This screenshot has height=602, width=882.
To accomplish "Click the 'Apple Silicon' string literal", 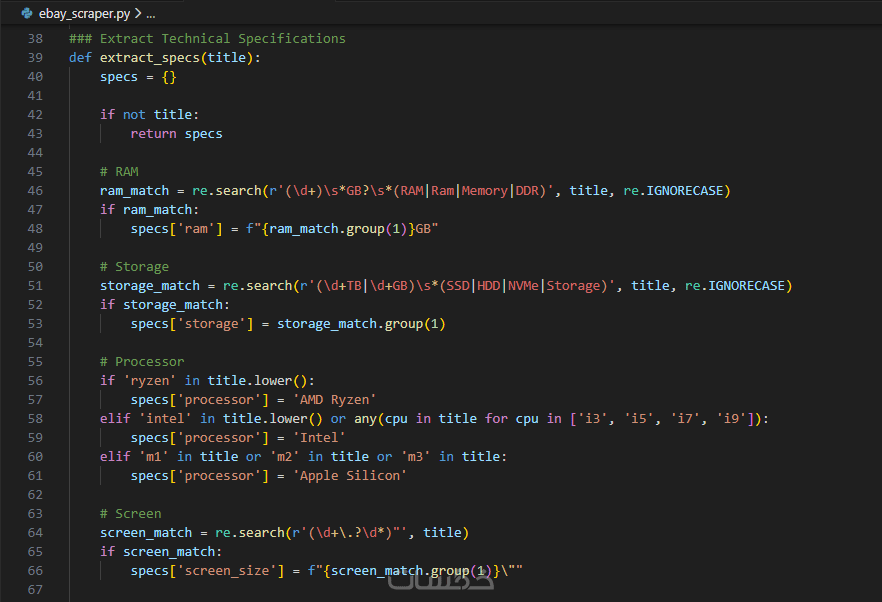I will tap(352, 475).
